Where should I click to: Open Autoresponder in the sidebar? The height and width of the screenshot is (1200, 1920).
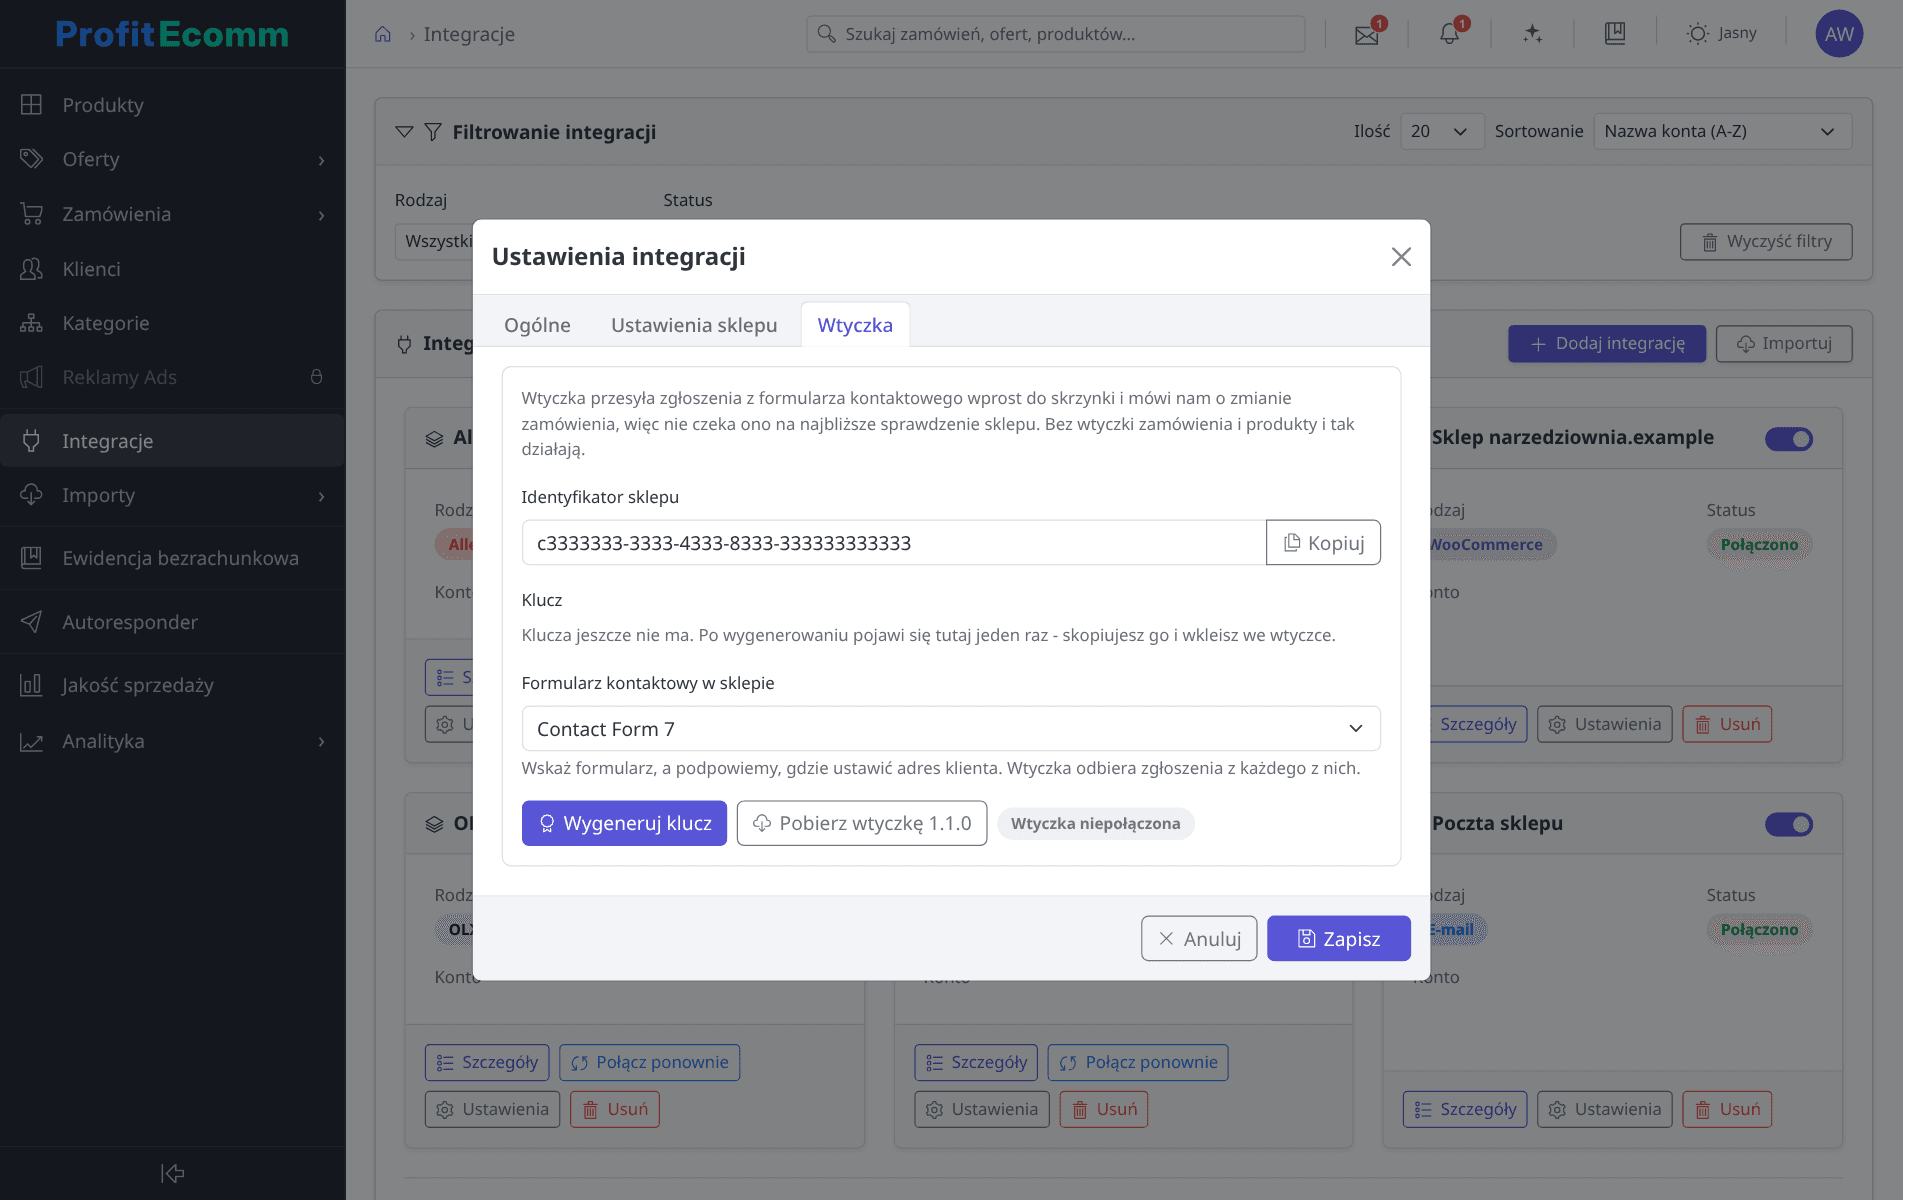click(x=172, y=622)
